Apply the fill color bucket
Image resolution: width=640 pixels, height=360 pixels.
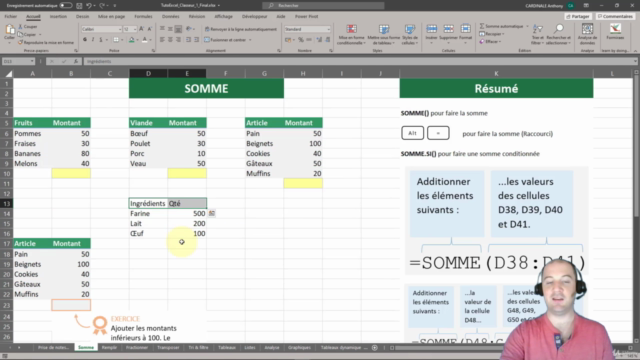(131, 40)
